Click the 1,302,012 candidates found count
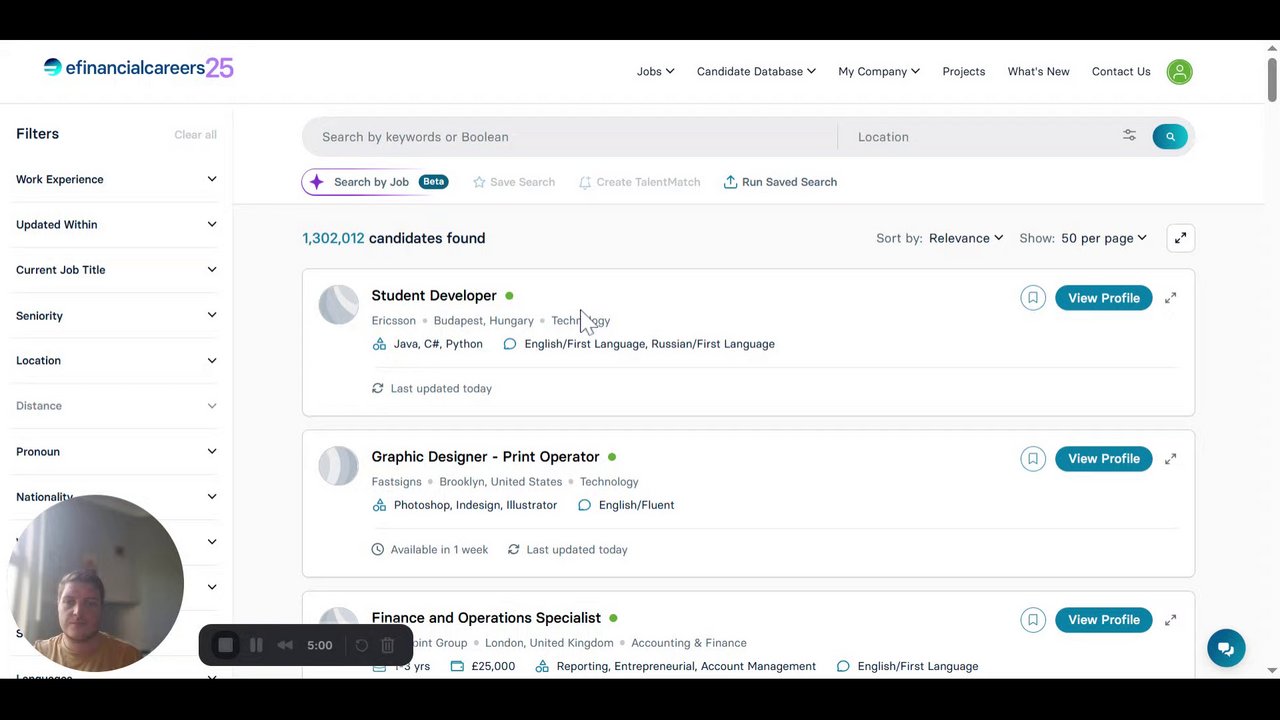This screenshot has height=720, width=1280. tap(393, 238)
